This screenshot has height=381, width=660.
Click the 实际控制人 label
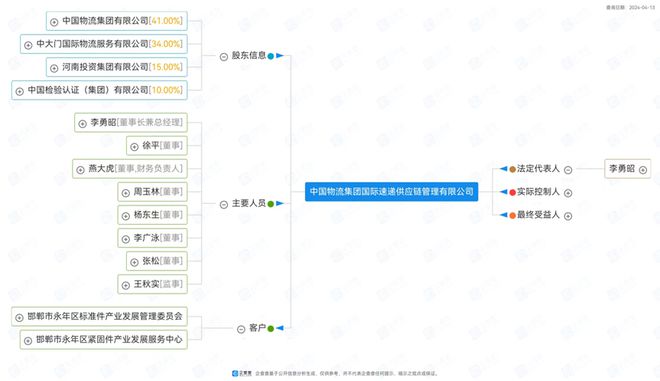(x=538, y=192)
